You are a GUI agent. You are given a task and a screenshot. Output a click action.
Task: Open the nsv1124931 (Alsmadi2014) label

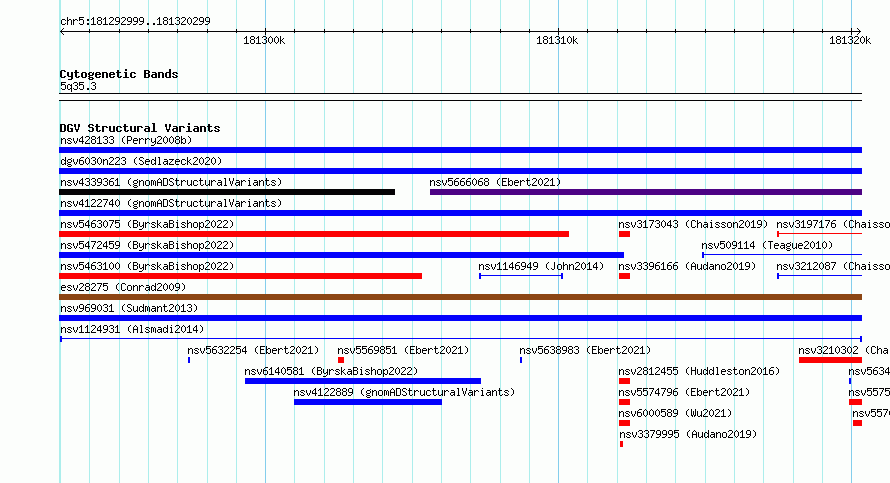[132, 329]
